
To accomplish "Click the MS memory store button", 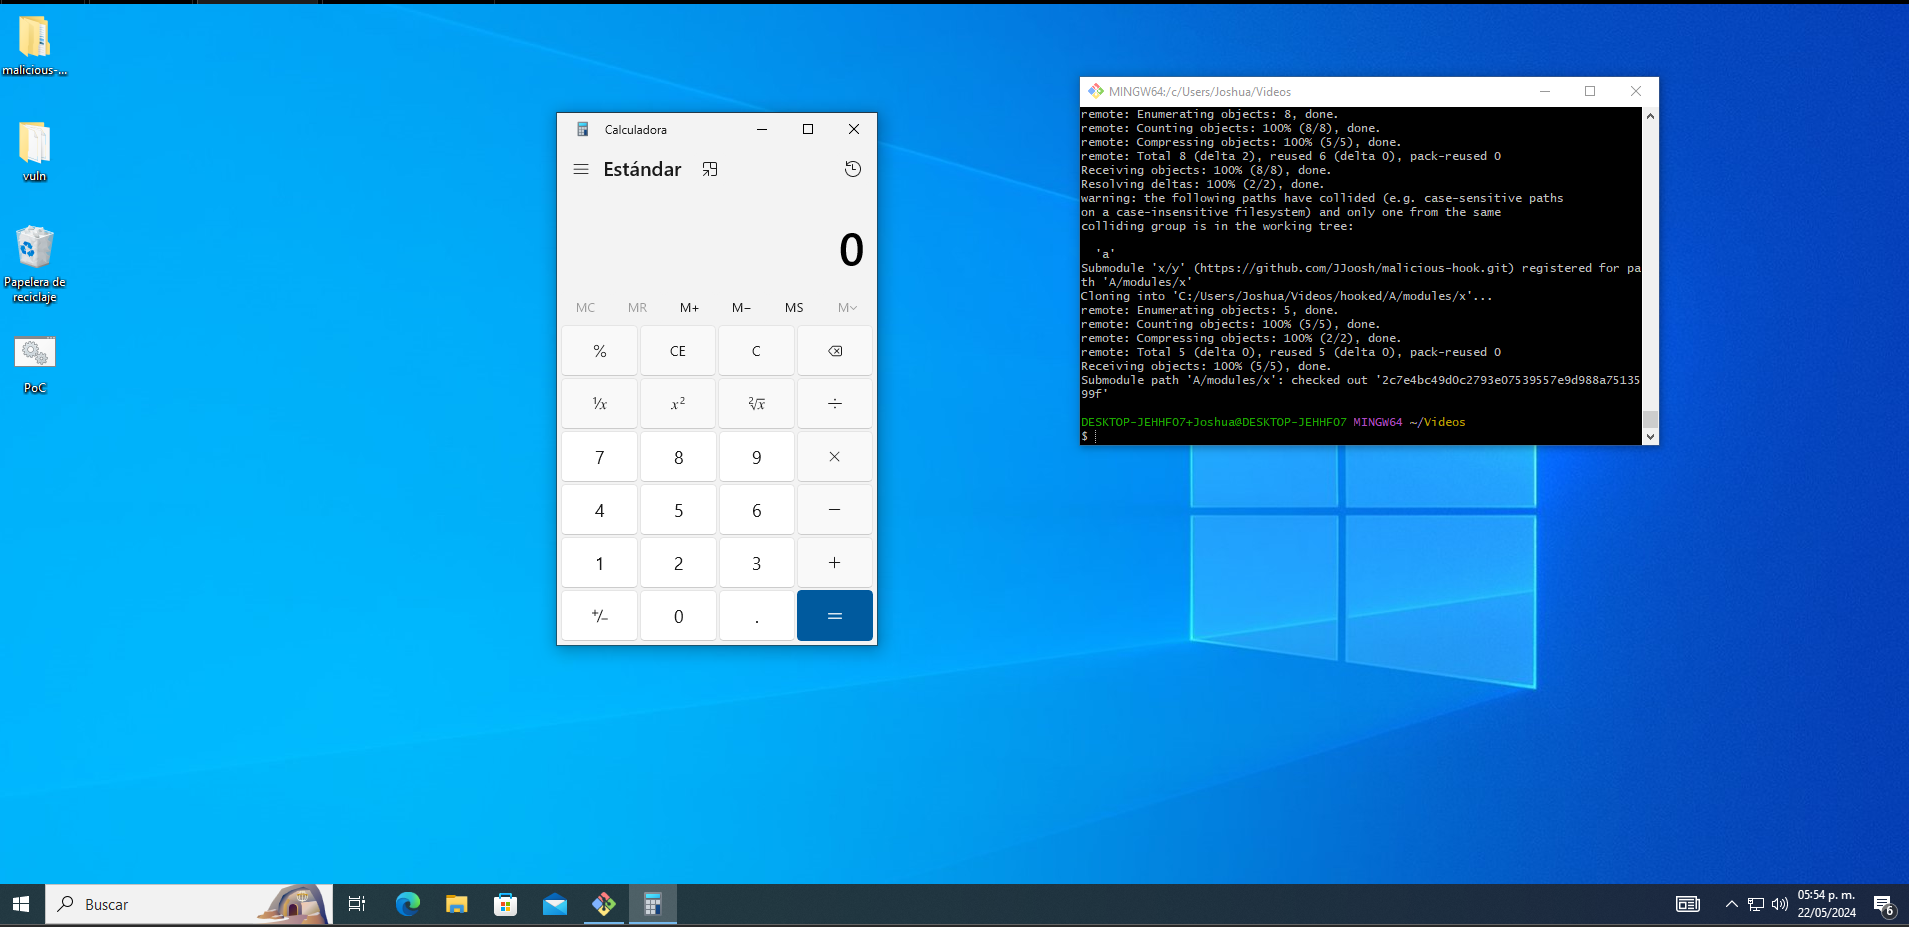I will [794, 308].
